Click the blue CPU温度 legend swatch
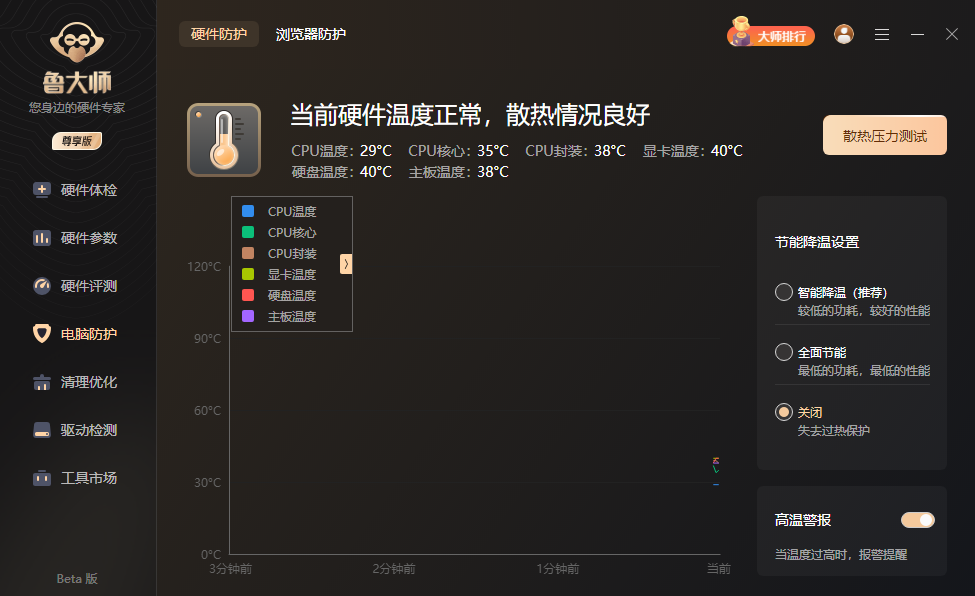The height and width of the screenshot is (596, 975). [247, 211]
